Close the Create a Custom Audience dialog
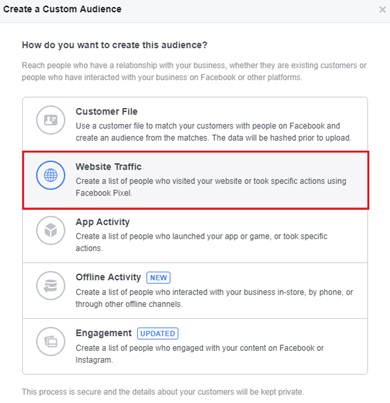Viewport: 390px width, 403px height. tap(382, 10)
